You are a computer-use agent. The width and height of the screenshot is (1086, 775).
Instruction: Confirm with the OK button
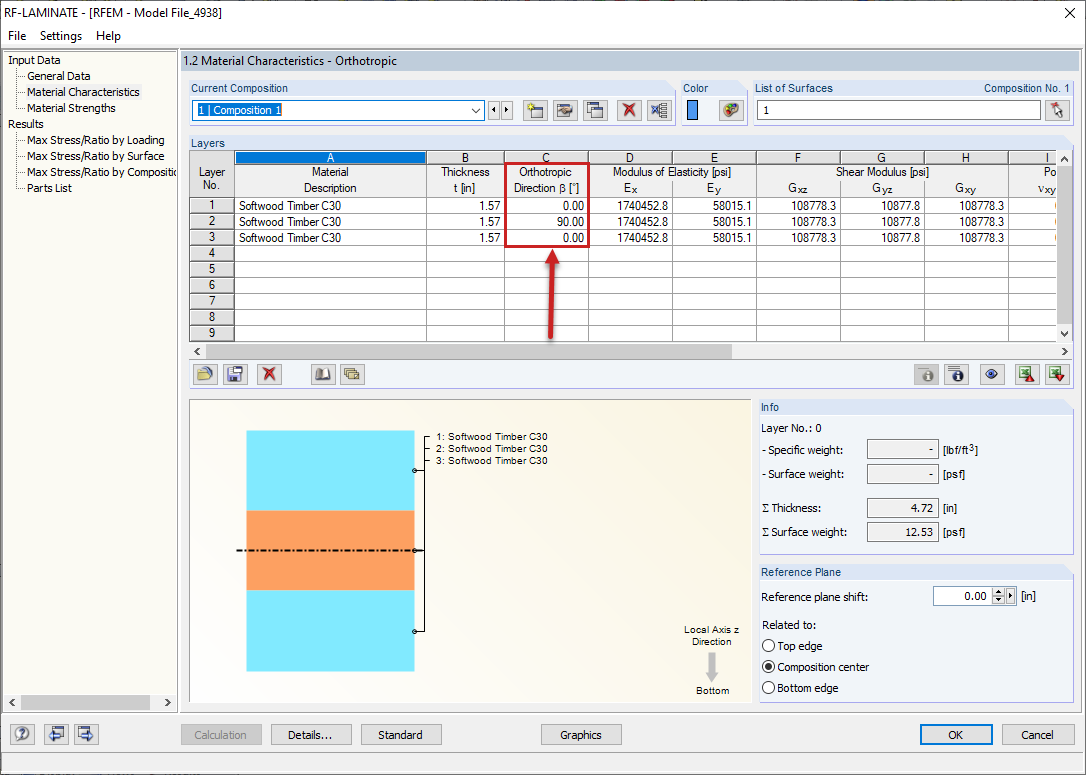click(956, 735)
